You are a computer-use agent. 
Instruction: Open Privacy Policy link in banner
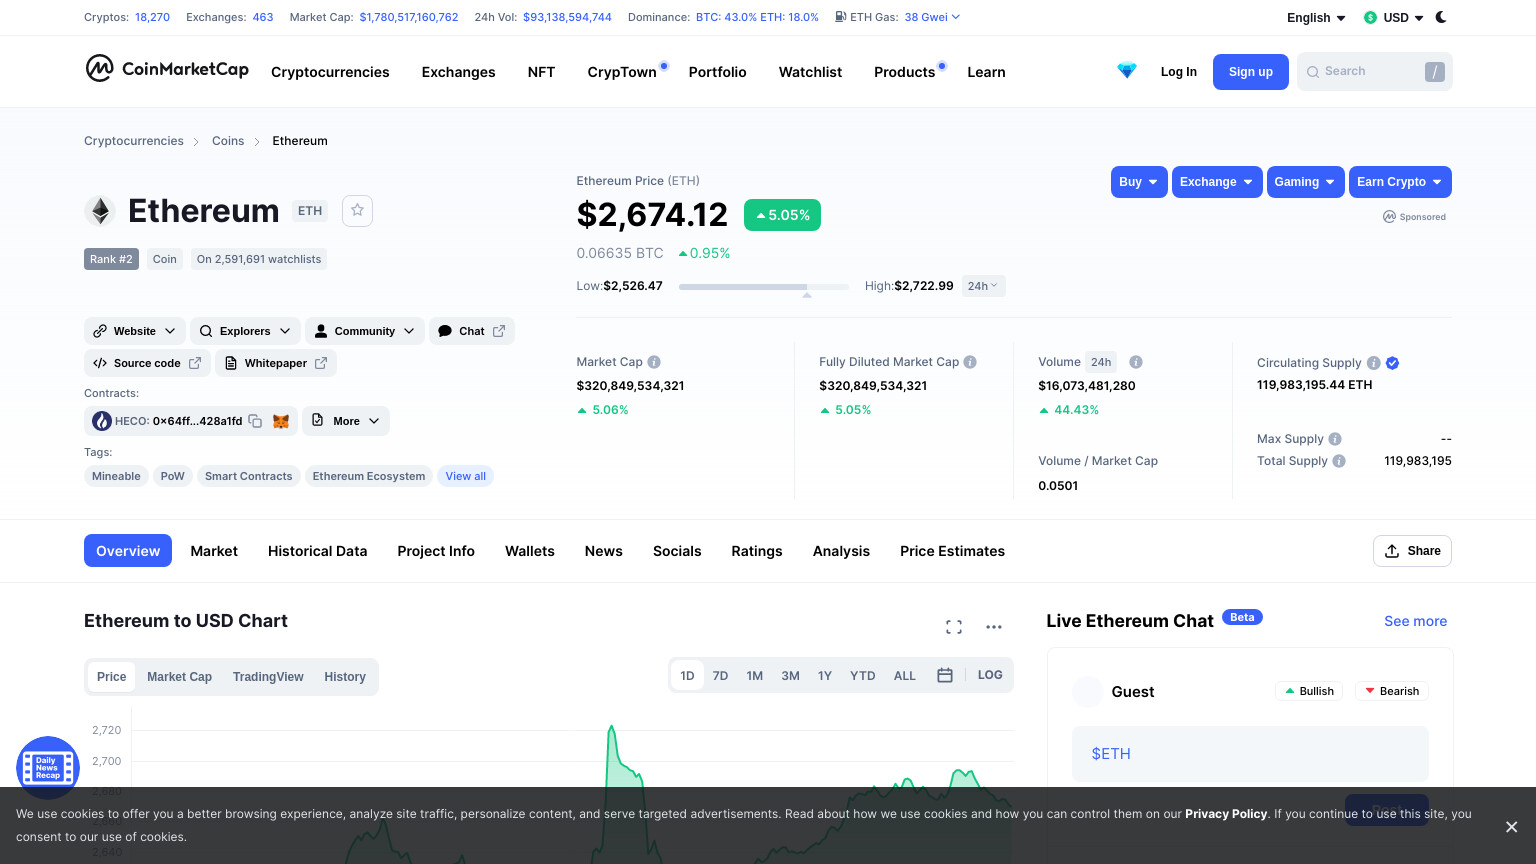[x=1226, y=814]
